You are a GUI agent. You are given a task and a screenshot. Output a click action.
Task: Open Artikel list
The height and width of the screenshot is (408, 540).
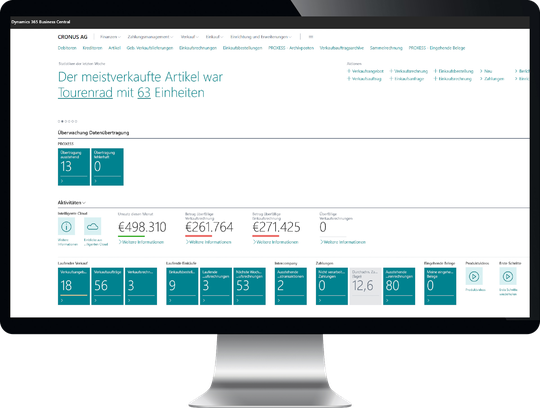coord(114,48)
